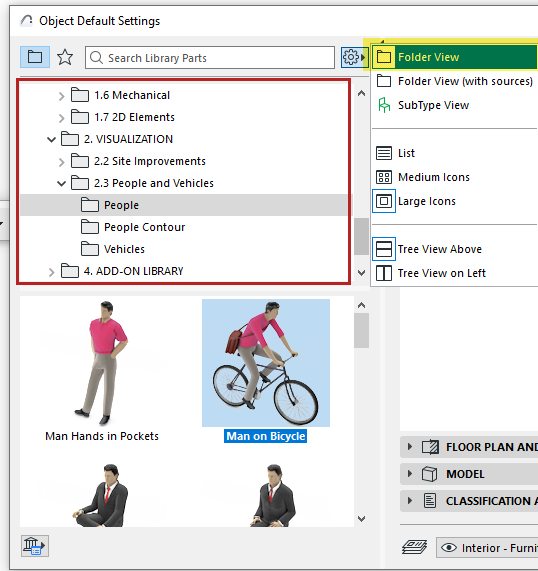Click the layer stack icon near Interior

tap(414, 547)
